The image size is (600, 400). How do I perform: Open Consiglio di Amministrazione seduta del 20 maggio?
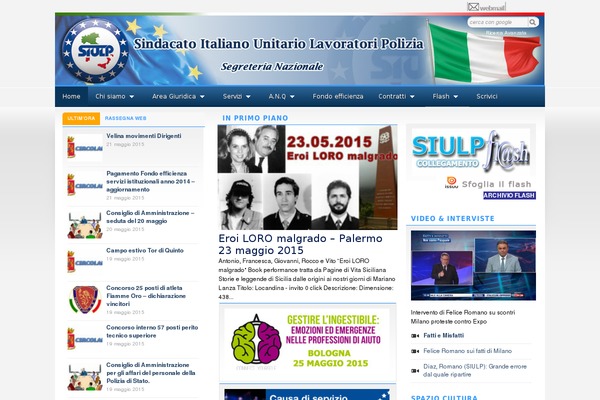click(x=150, y=217)
